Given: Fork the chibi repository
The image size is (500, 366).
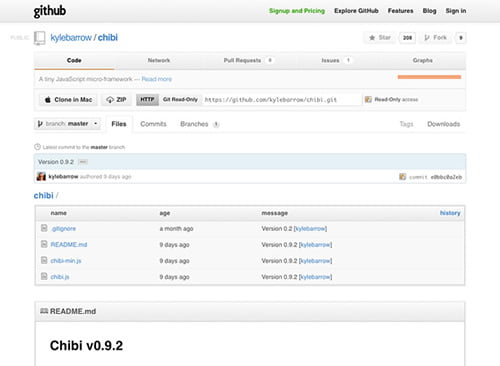Looking at the screenshot, I should (435, 38).
